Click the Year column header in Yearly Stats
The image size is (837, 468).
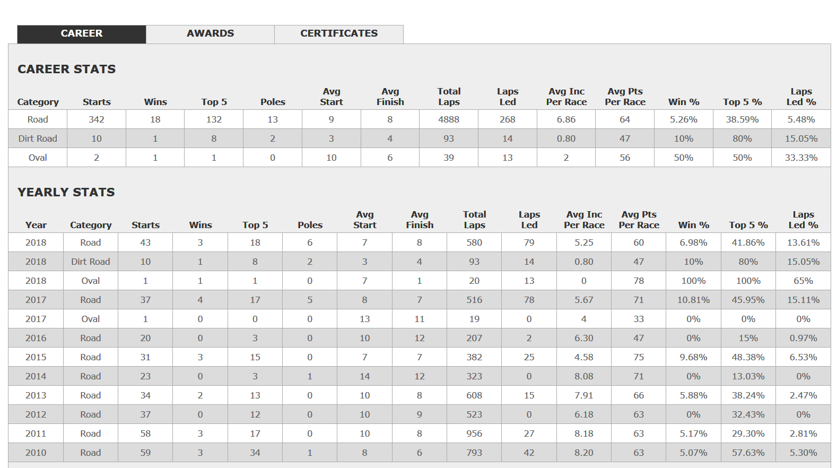(36, 225)
